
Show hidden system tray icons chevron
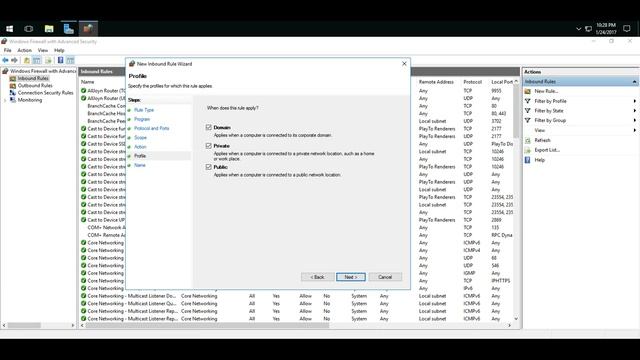point(578,29)
